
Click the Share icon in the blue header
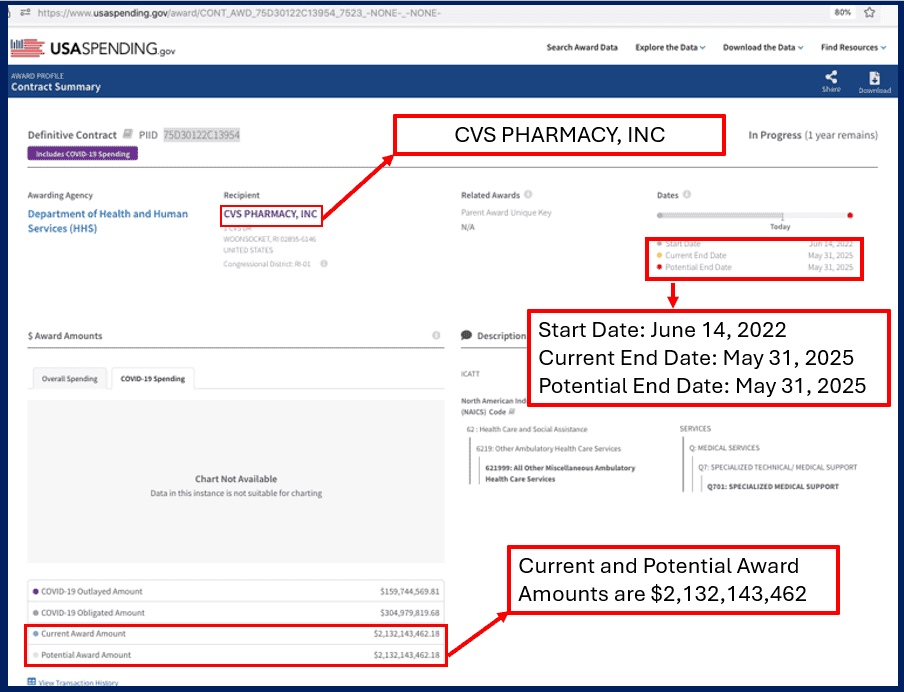point(831,81)
